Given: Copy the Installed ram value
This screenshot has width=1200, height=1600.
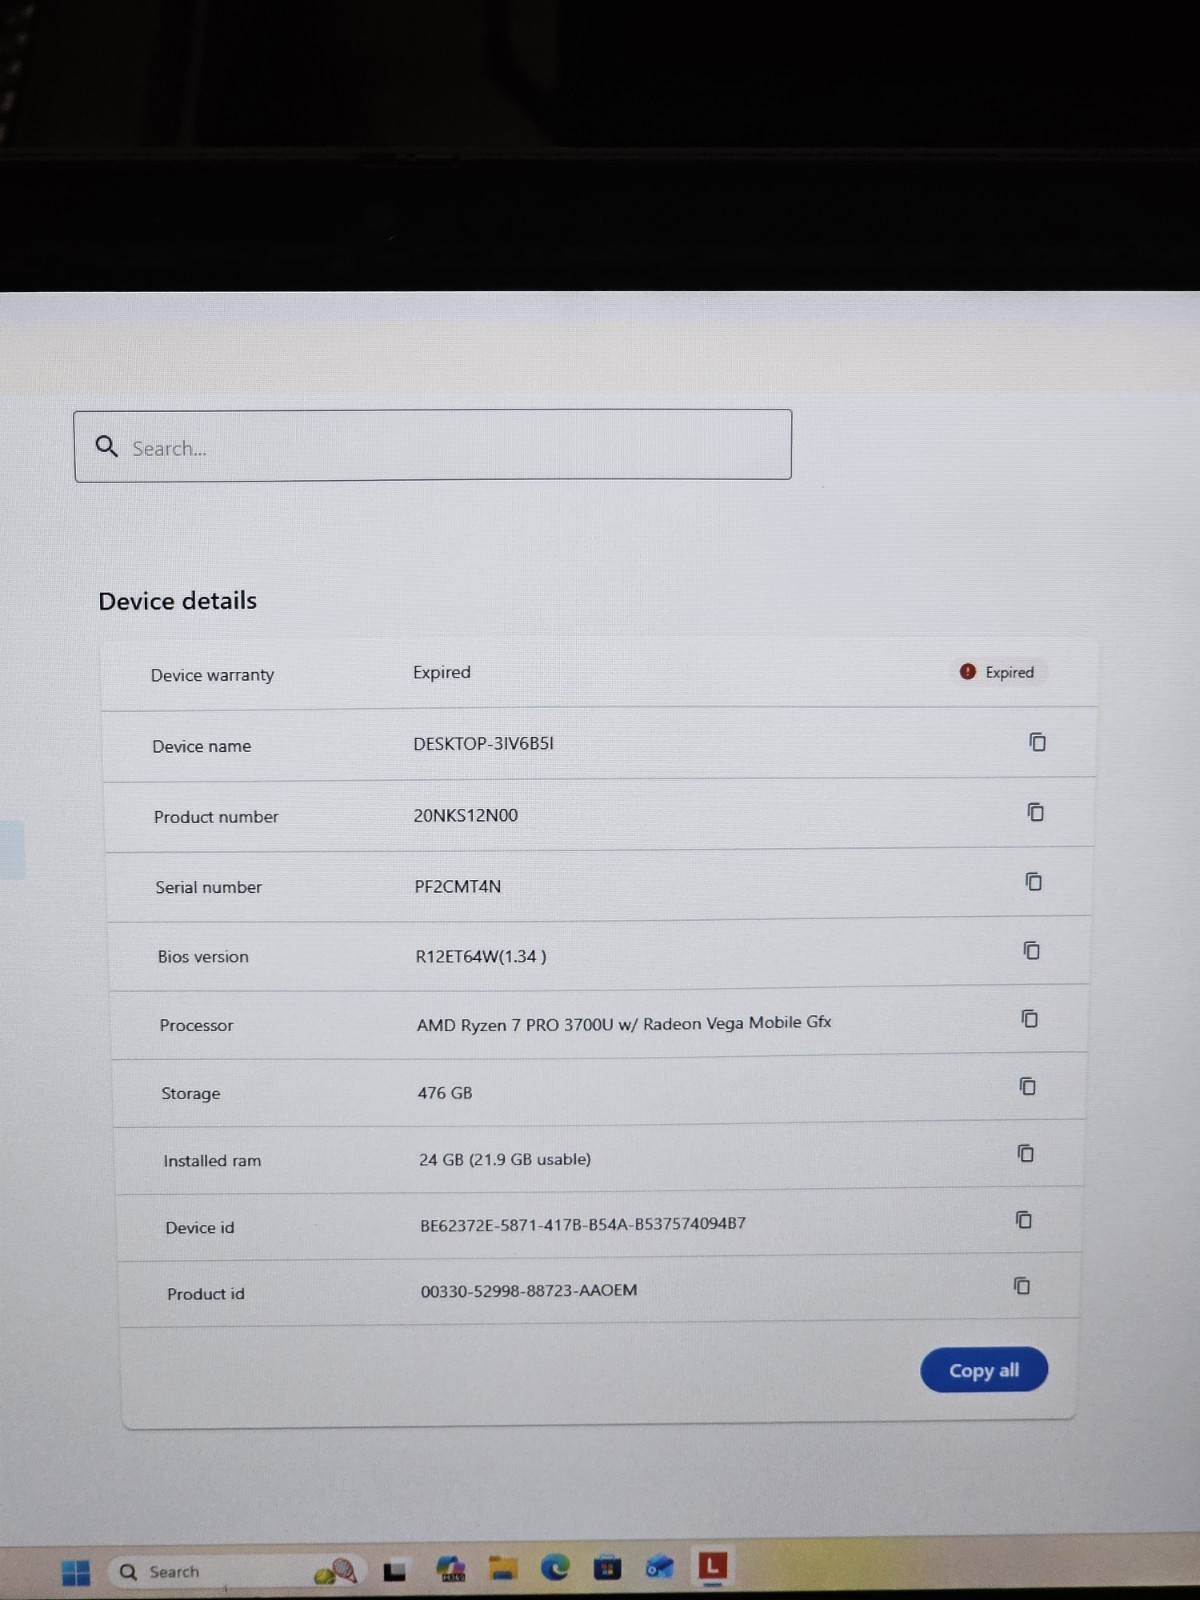Looking at the screenshot, I should point(1025,1153).
